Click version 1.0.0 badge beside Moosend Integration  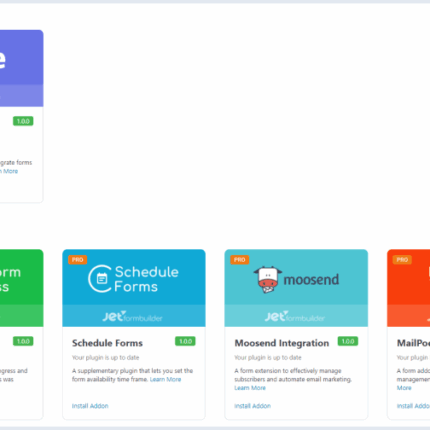click(348, 341)
